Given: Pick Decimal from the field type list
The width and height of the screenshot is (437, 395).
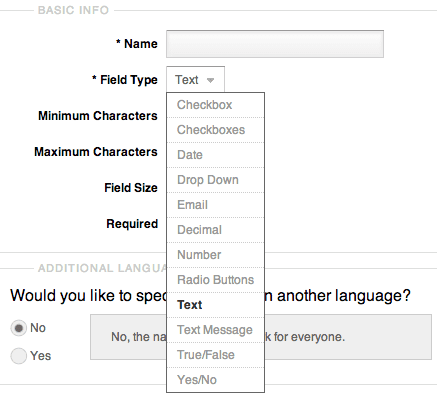Looking at the screenshot, I should (x=215, y=230).
